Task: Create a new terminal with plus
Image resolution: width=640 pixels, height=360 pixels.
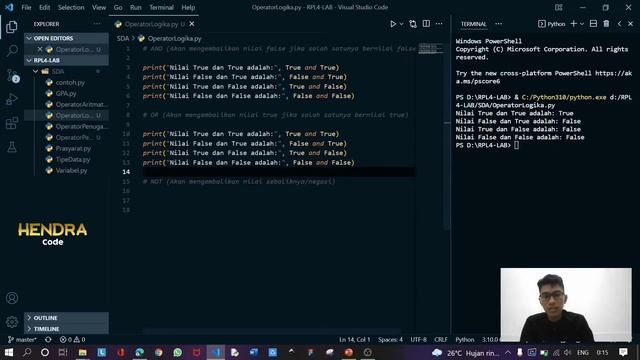Action: pyautogui.click(x=573, y=24)
